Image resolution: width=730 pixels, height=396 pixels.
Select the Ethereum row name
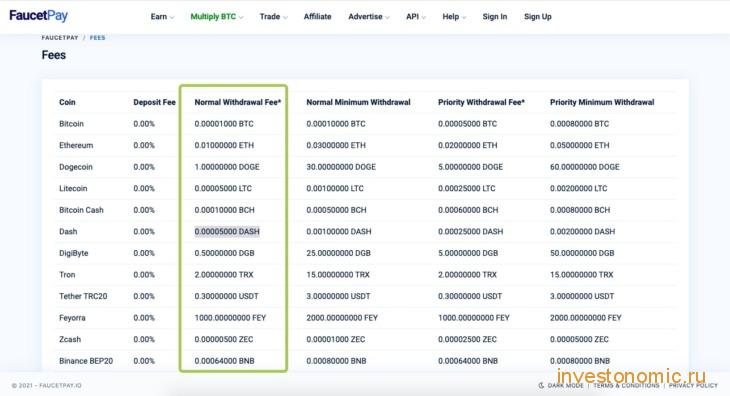[76, 145]
